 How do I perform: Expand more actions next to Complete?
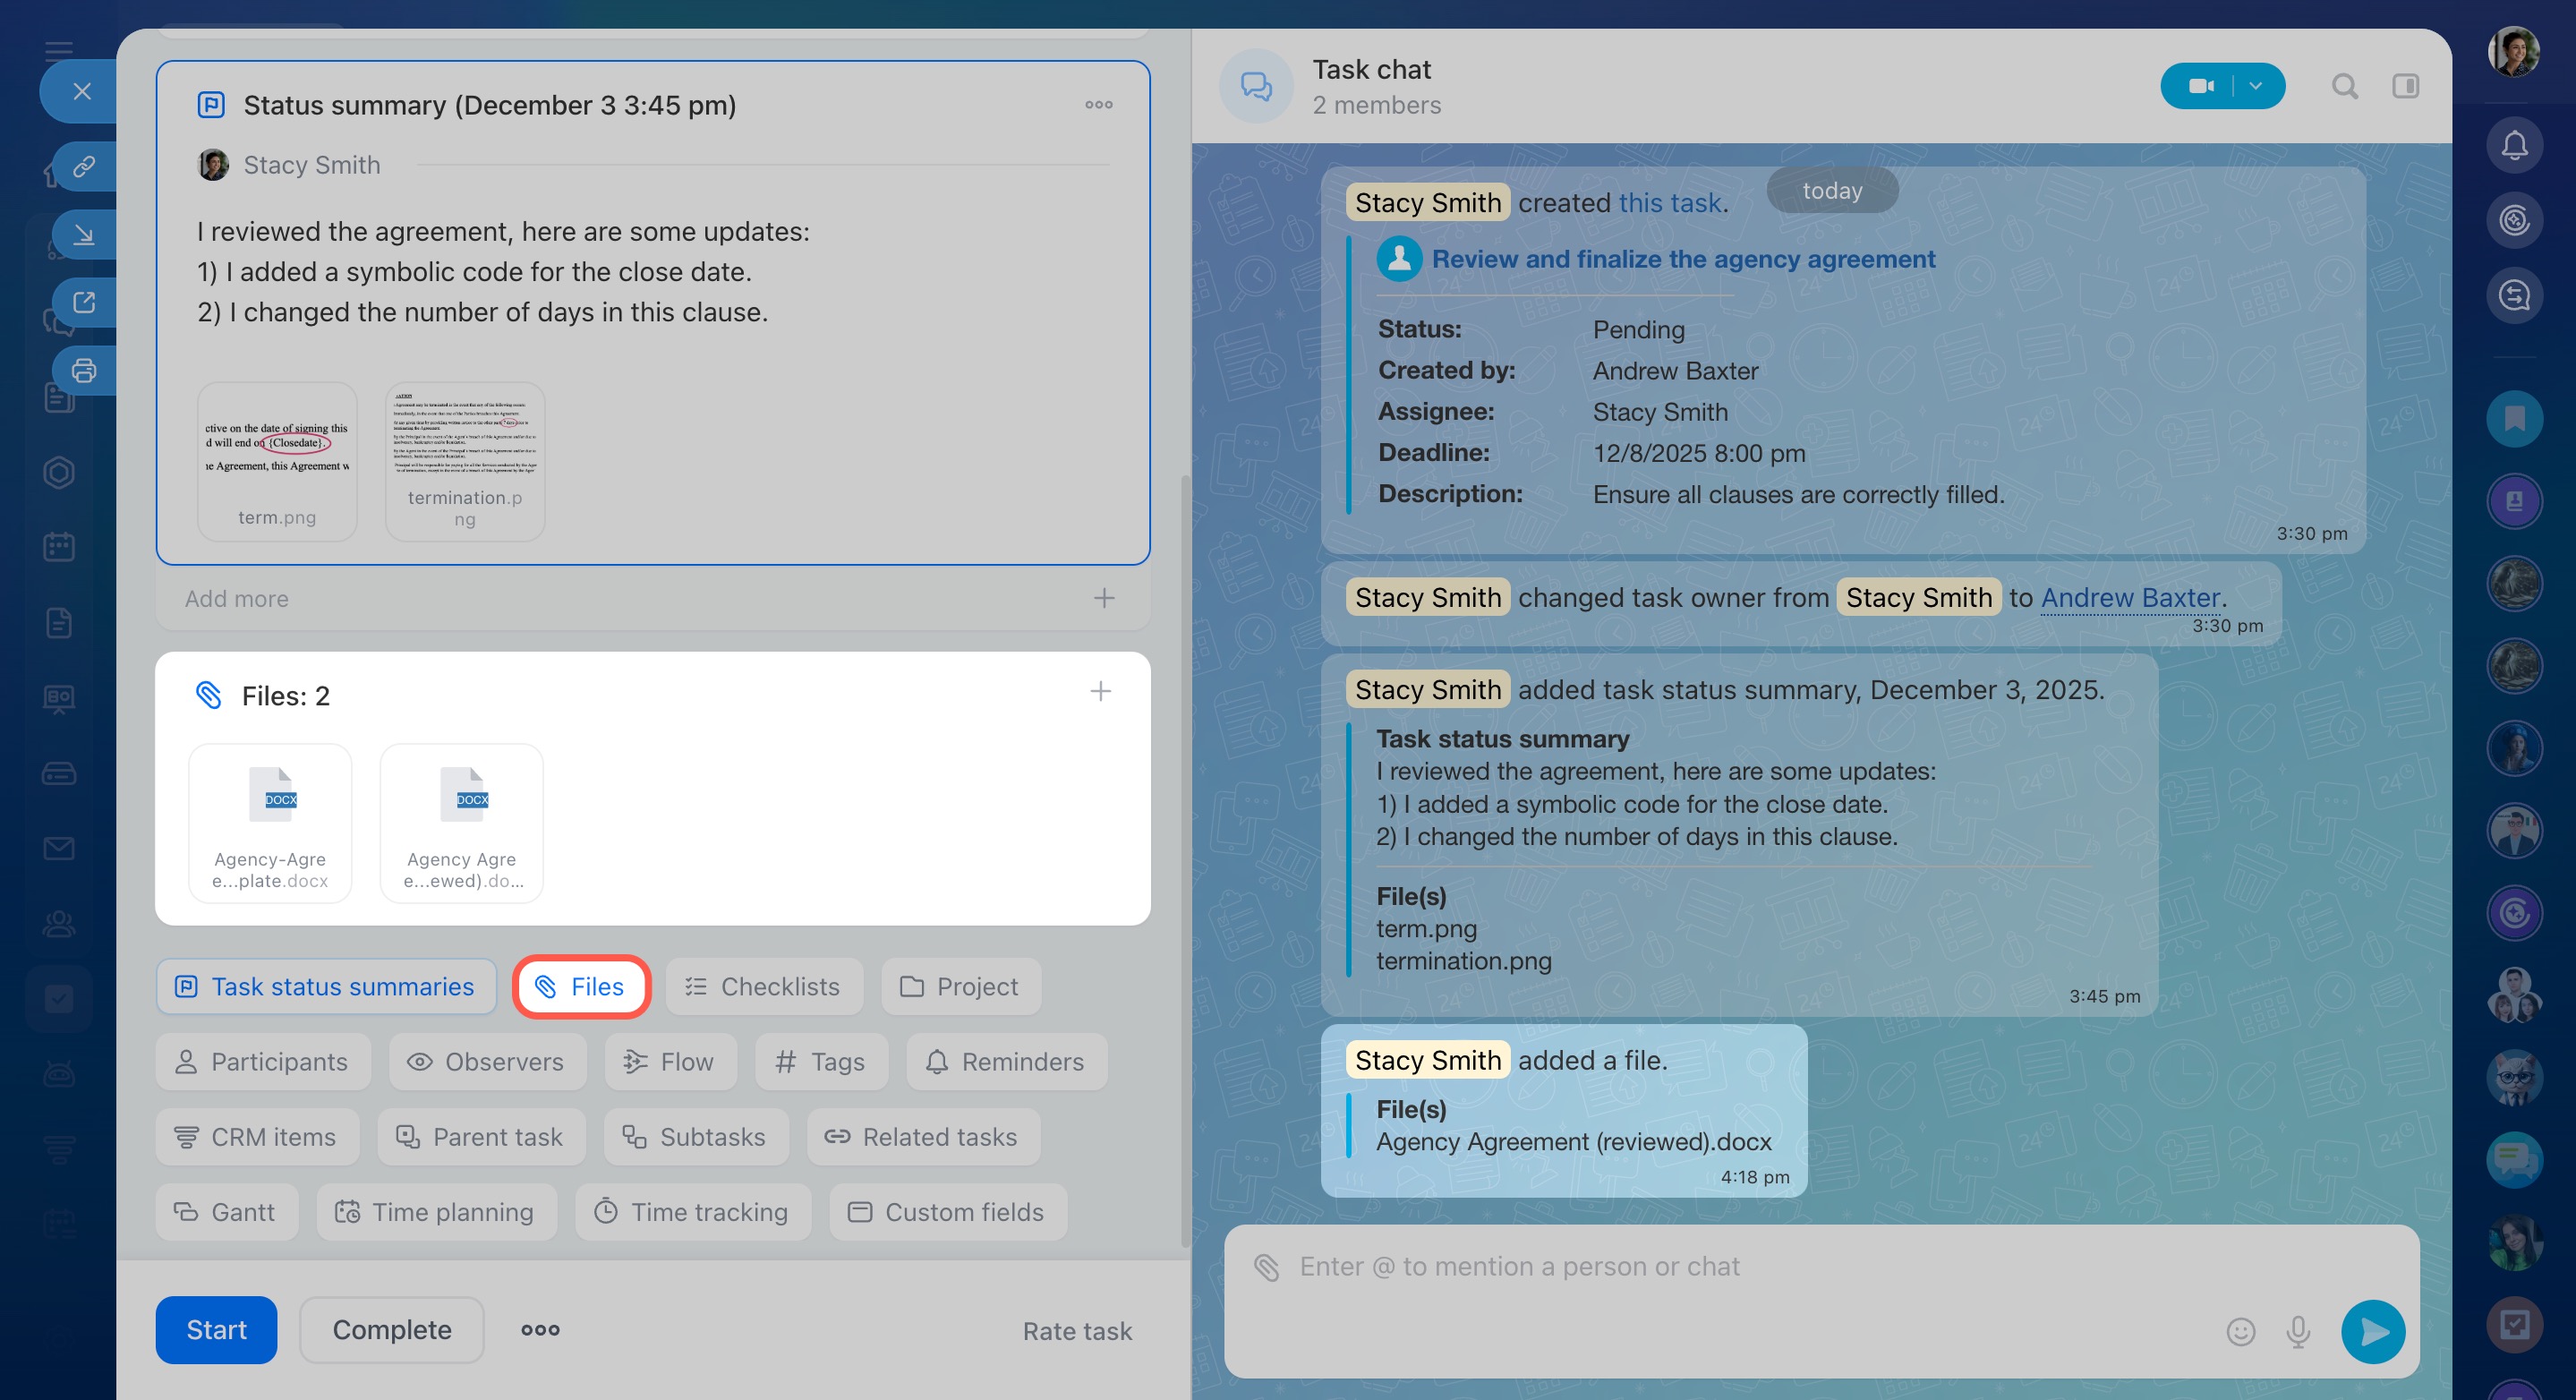[540, 1330]
